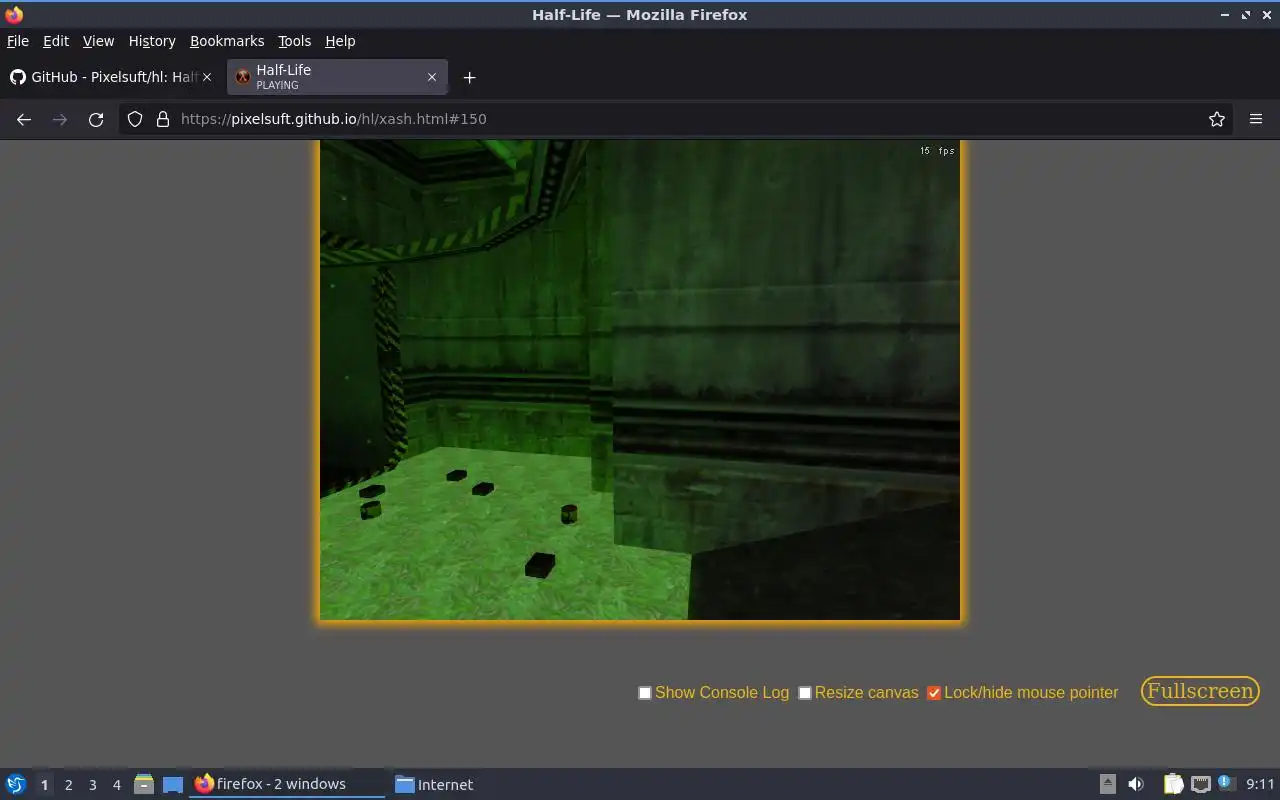Open the Internet taskbar window
The height and width of the screenshot is (800, 1280).
click(434, 784)
